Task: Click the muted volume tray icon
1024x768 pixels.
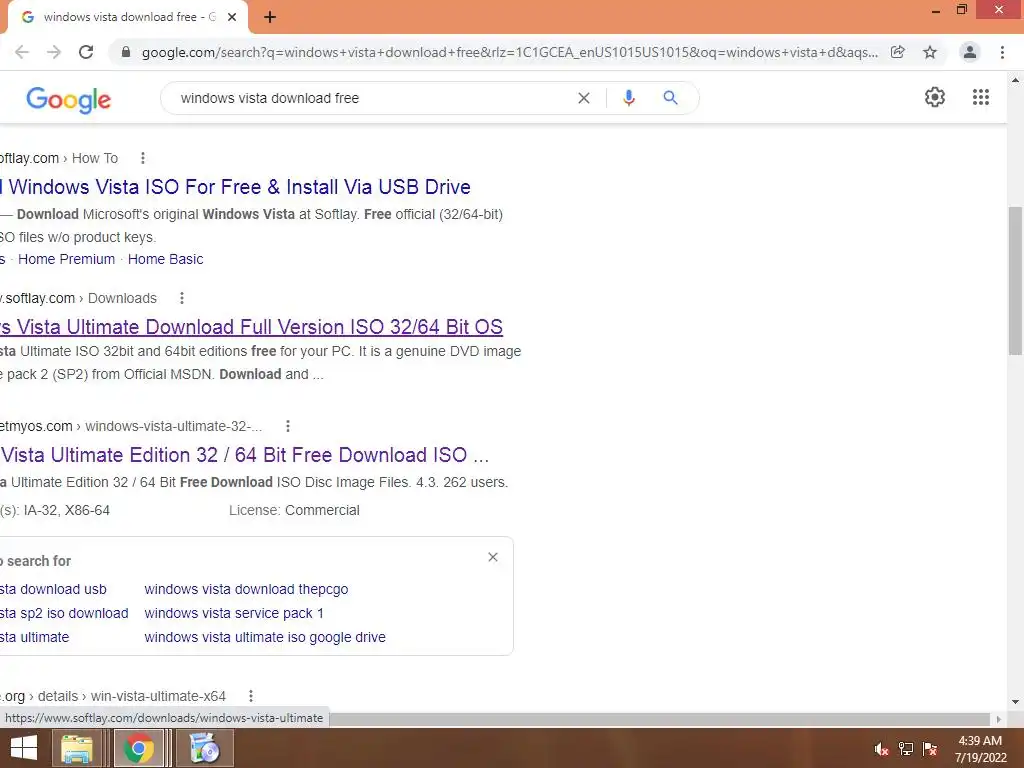Action: (x=881, y=749)
